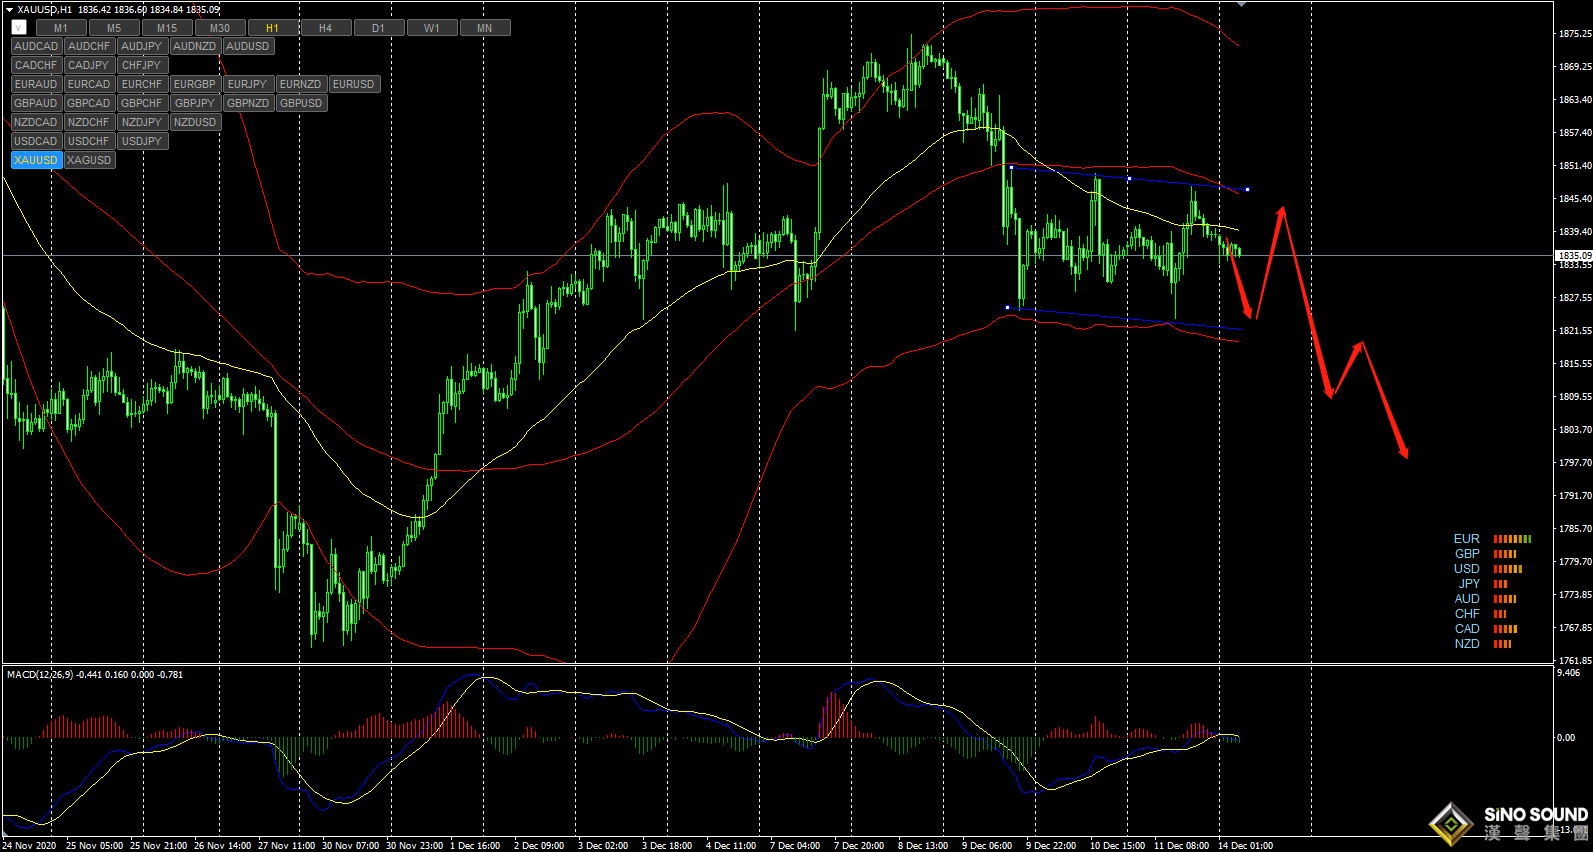Viewport: 1593px width, 852px height.
Task: Click the chart shift triangle marker at top
Action: point(1241,4)
